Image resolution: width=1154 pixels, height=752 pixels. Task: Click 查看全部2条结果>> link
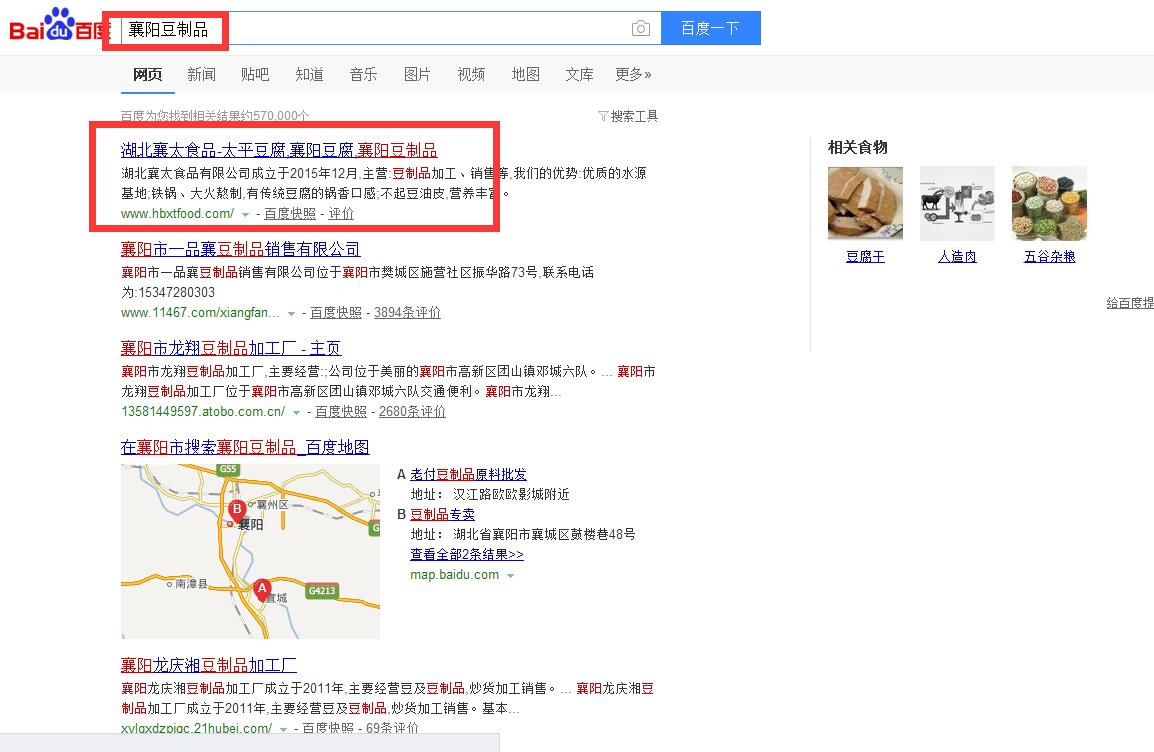467,554
